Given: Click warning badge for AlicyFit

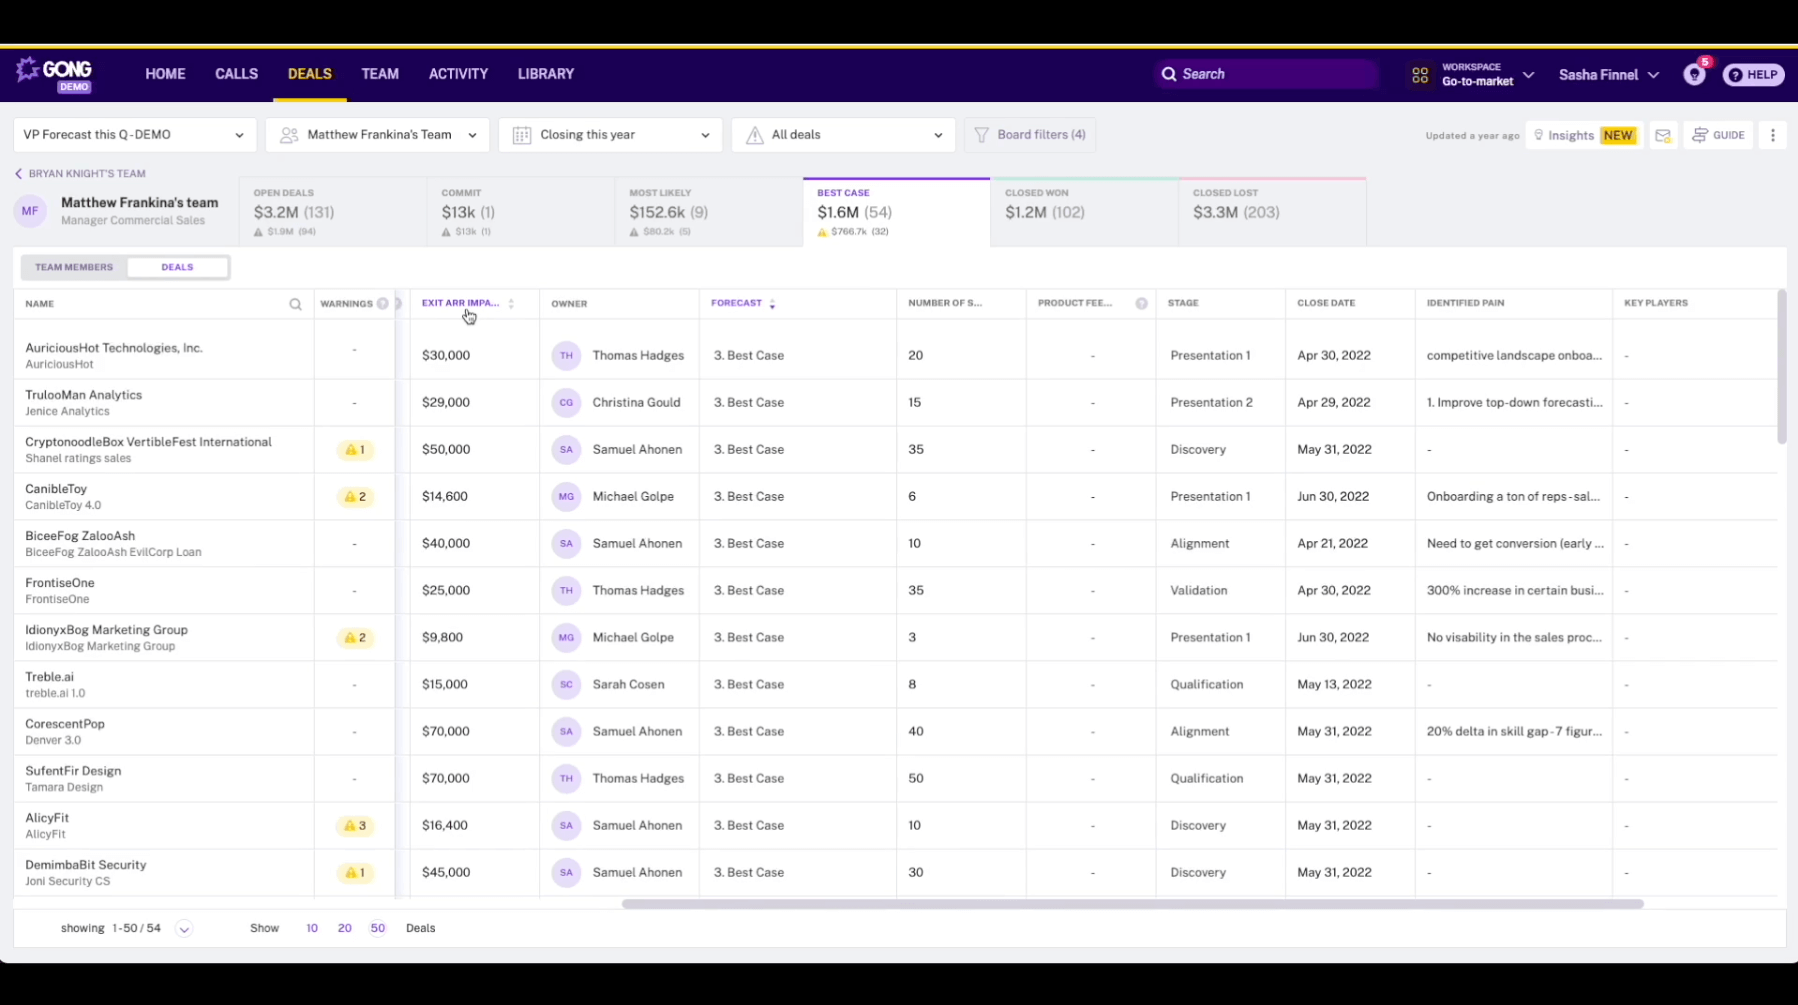Looking at the screenshot, I should pos(355,826).
